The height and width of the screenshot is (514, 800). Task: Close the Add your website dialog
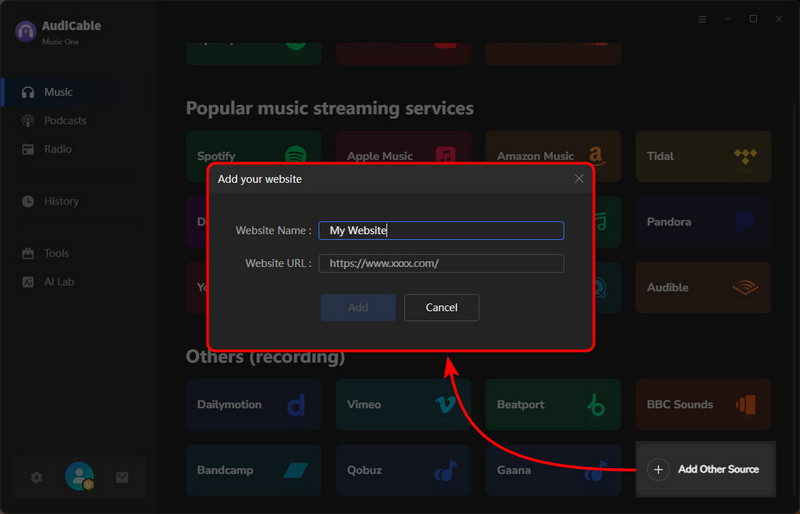coord(579,179)
